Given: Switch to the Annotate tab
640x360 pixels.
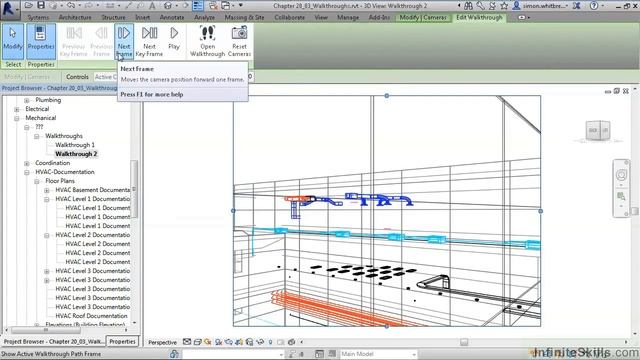Looking at the screenshot, I should click(171, 18).
